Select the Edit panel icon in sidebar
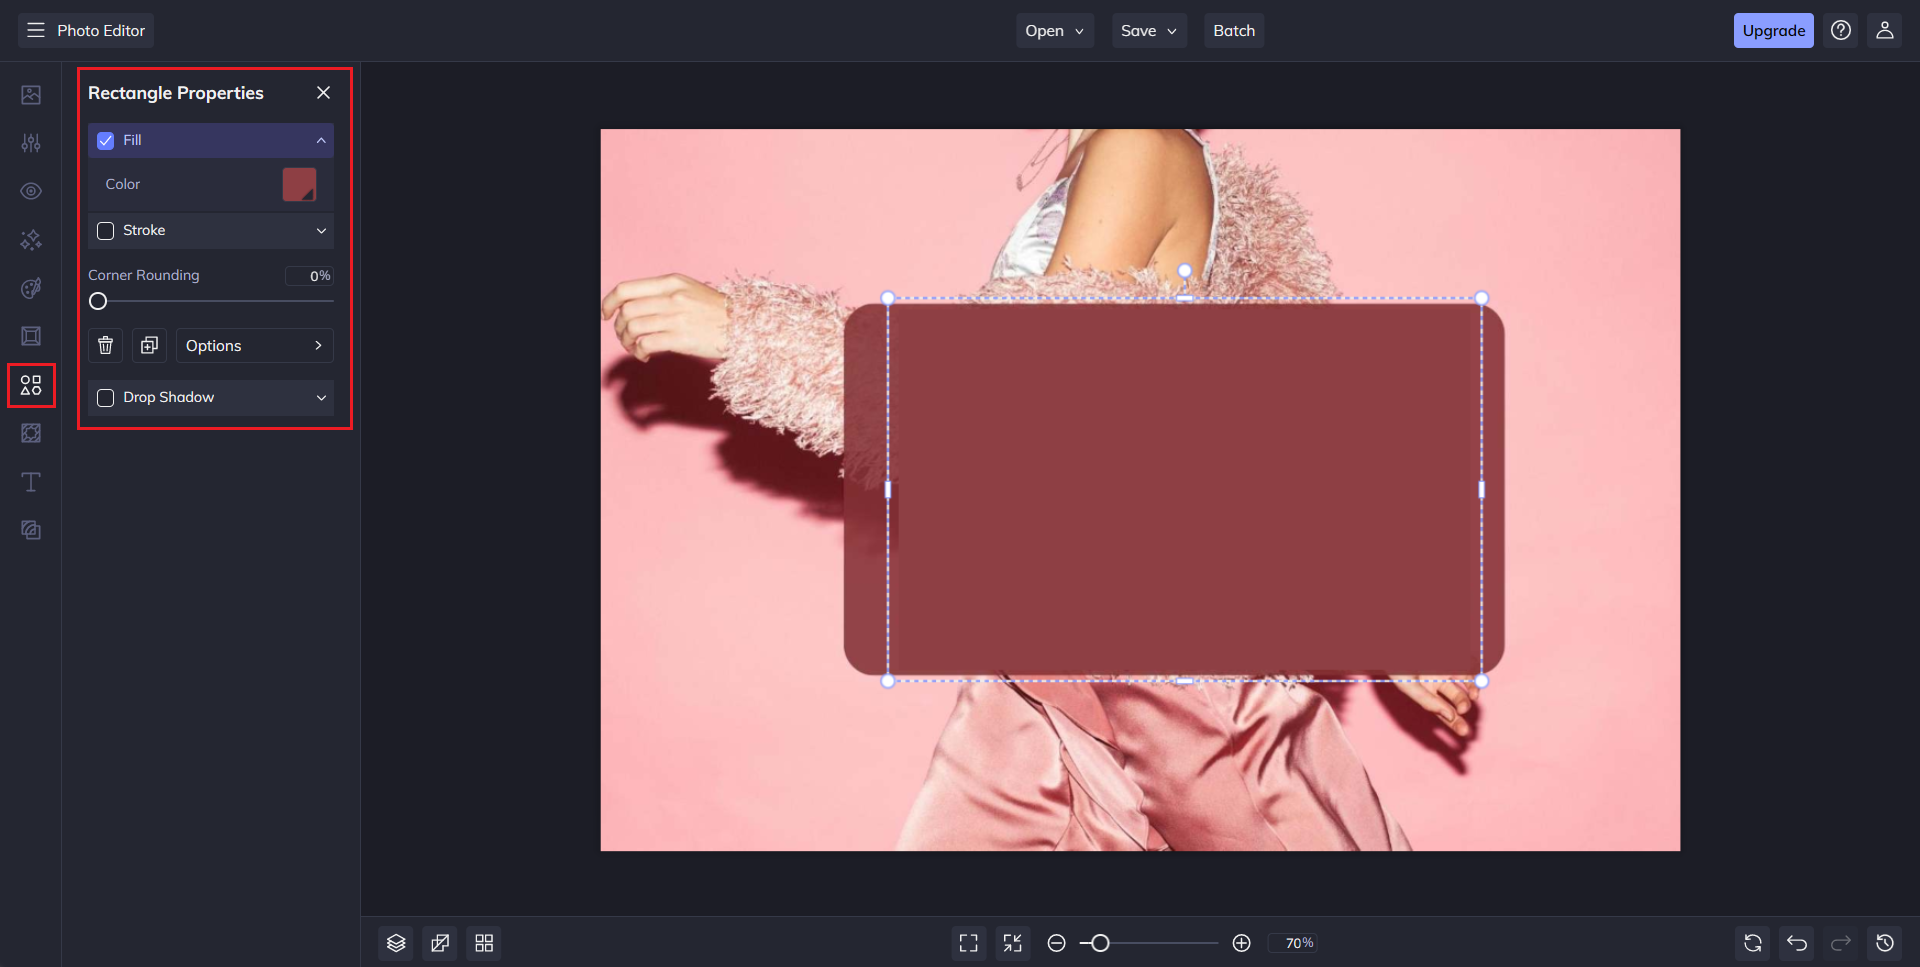1920x967 pixels. pos(31,94)
